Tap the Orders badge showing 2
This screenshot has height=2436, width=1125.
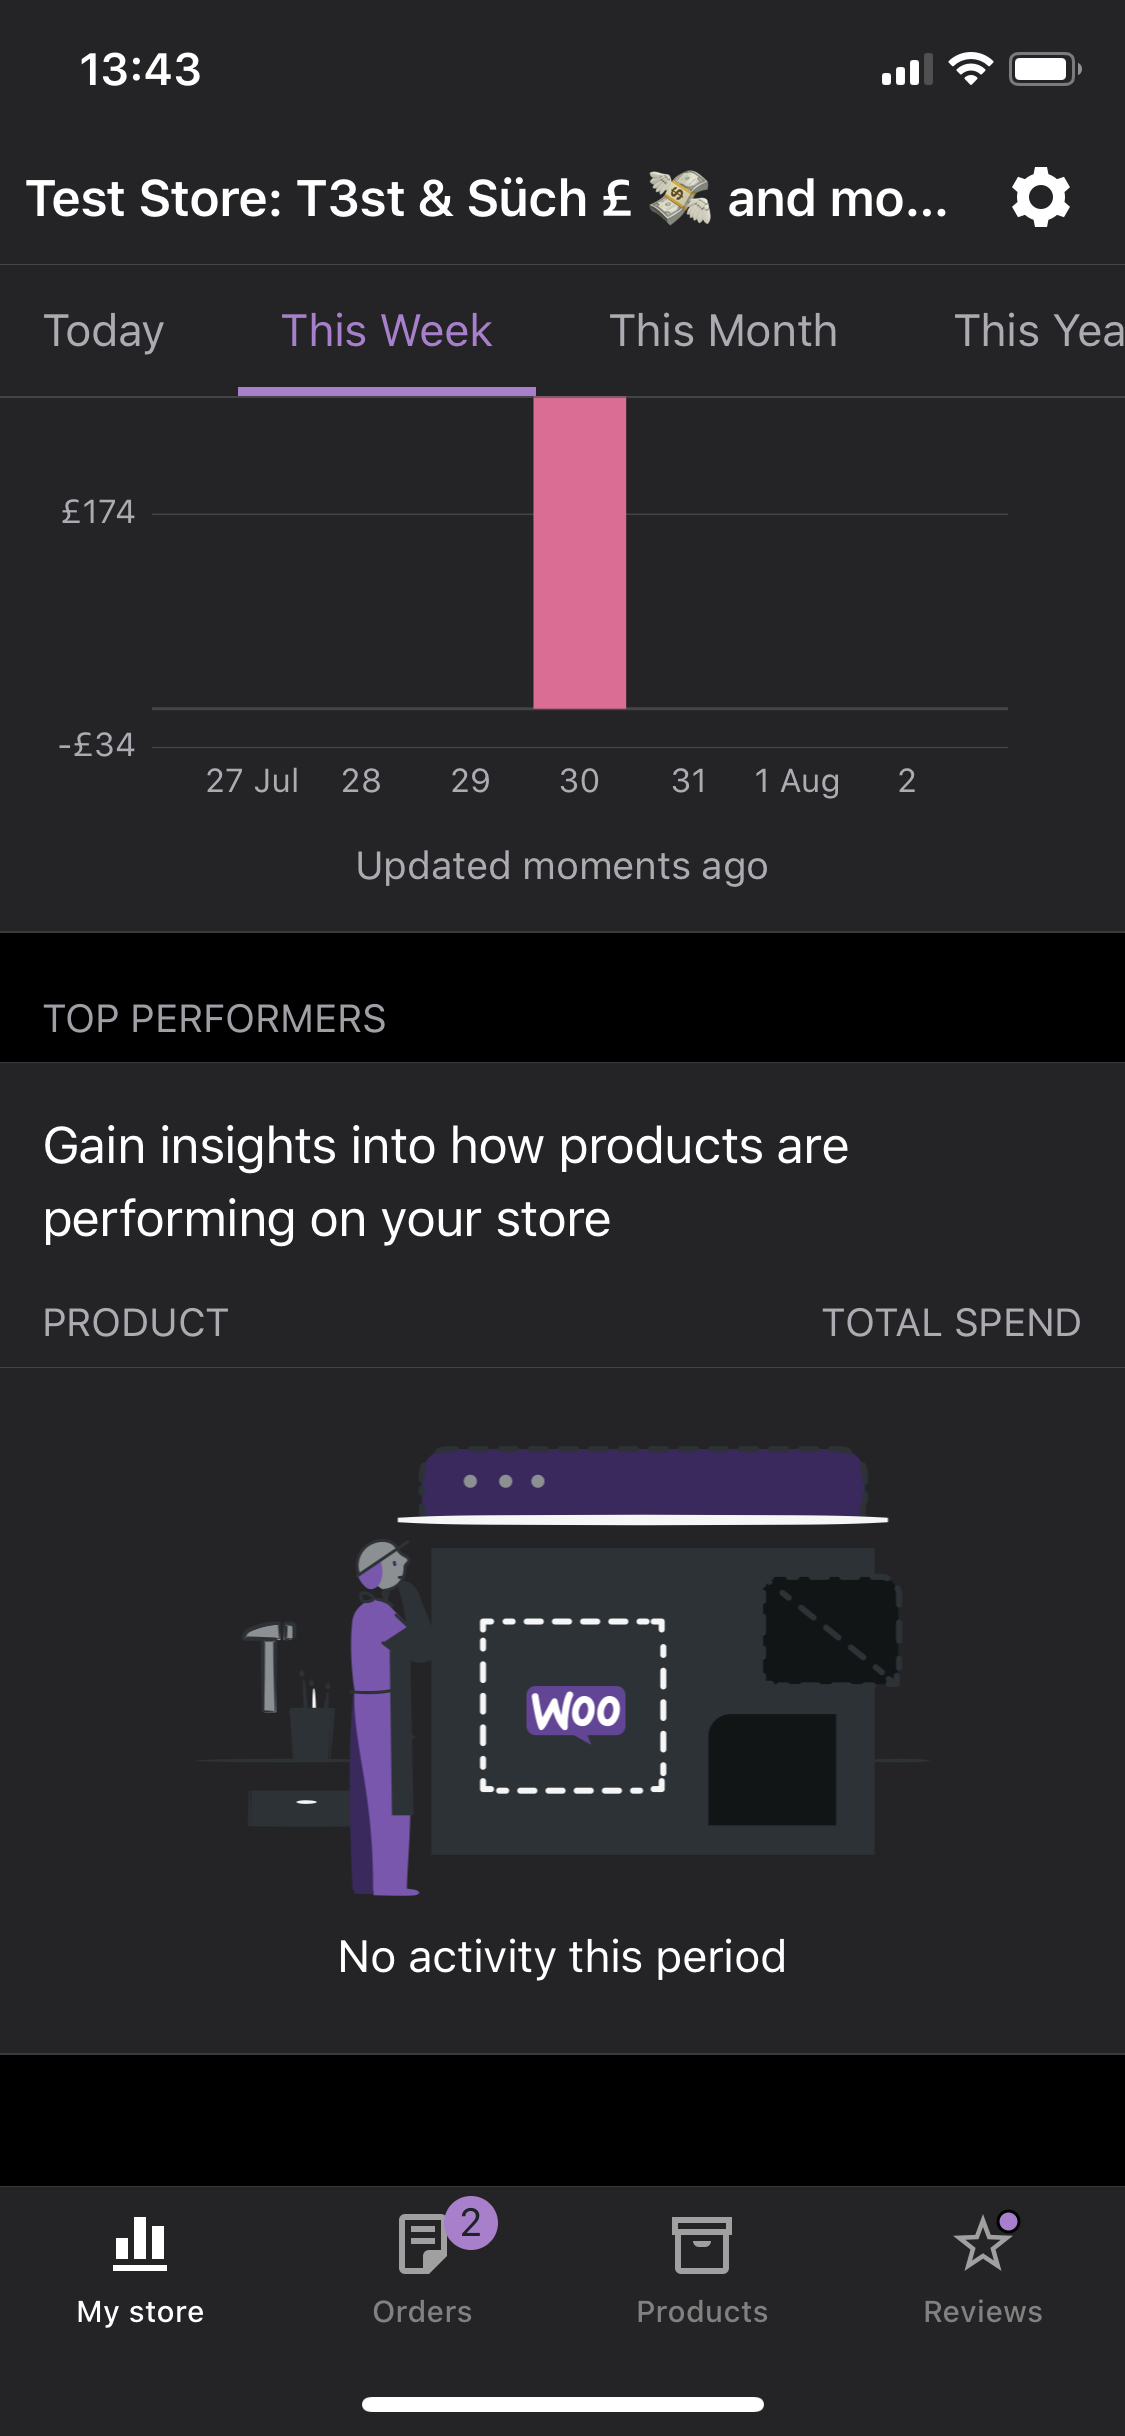point(471,2223)
